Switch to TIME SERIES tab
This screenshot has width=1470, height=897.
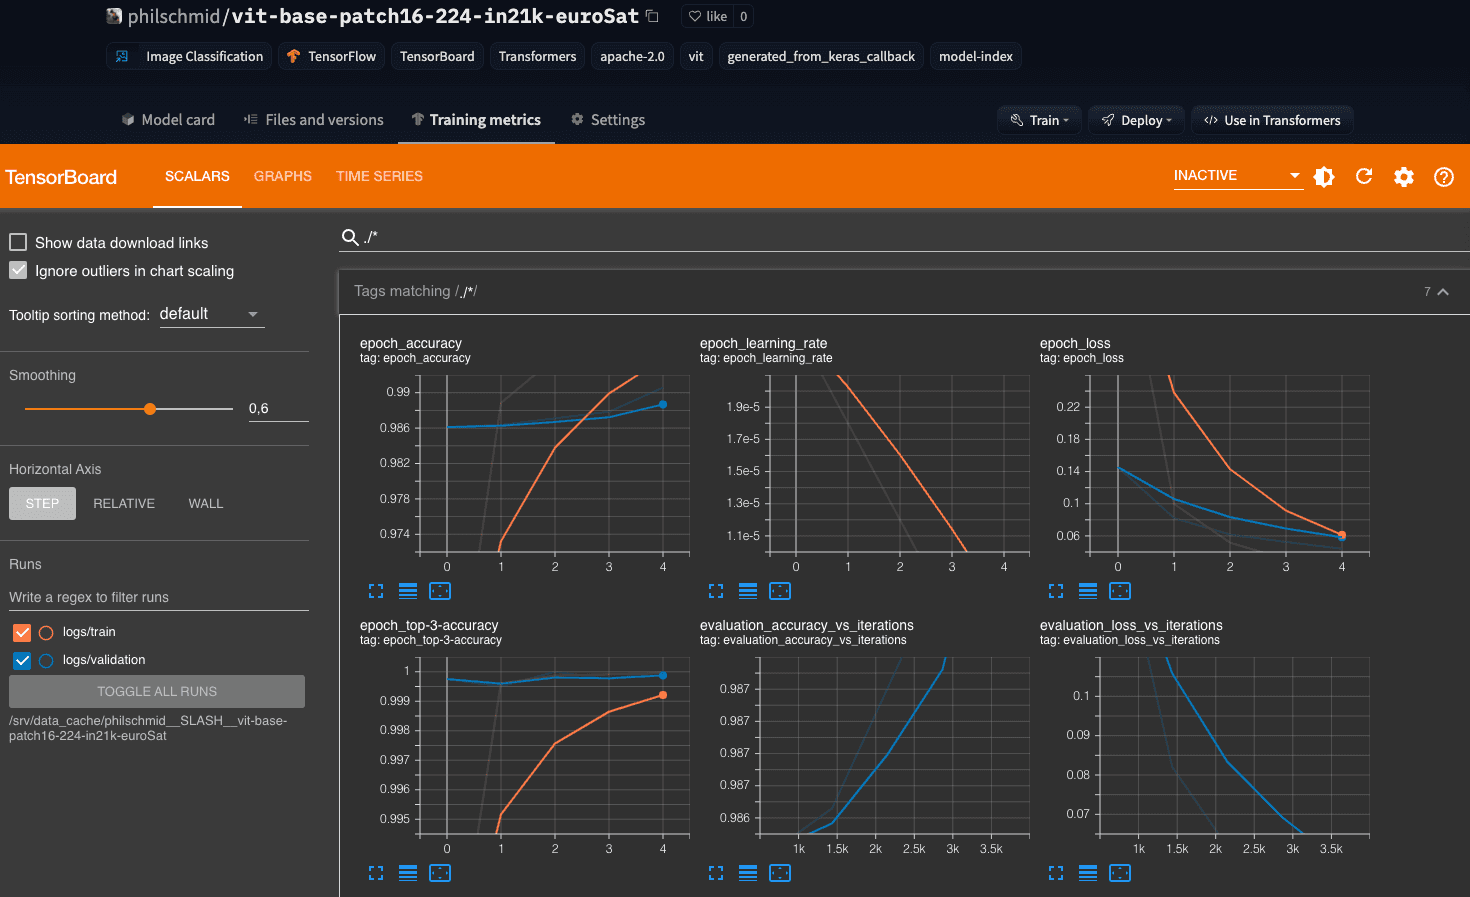tap(379, 176)
